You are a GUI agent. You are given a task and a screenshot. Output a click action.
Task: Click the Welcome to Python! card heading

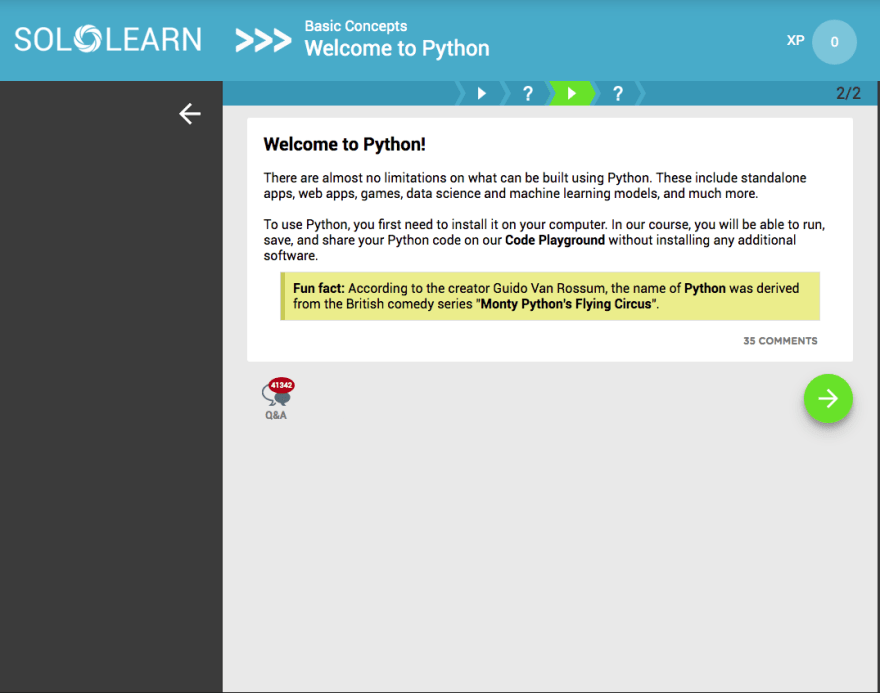tap(345, 144)
